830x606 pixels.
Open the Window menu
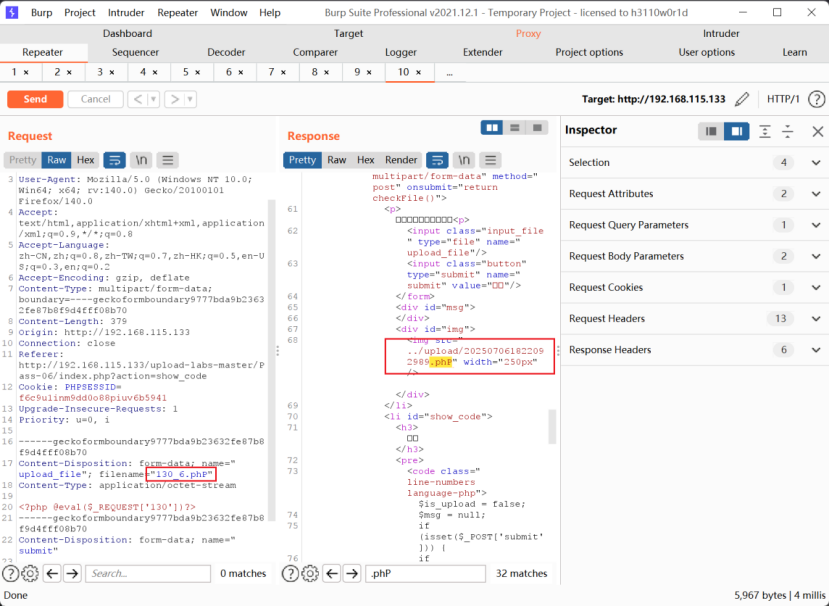point(229,12)
